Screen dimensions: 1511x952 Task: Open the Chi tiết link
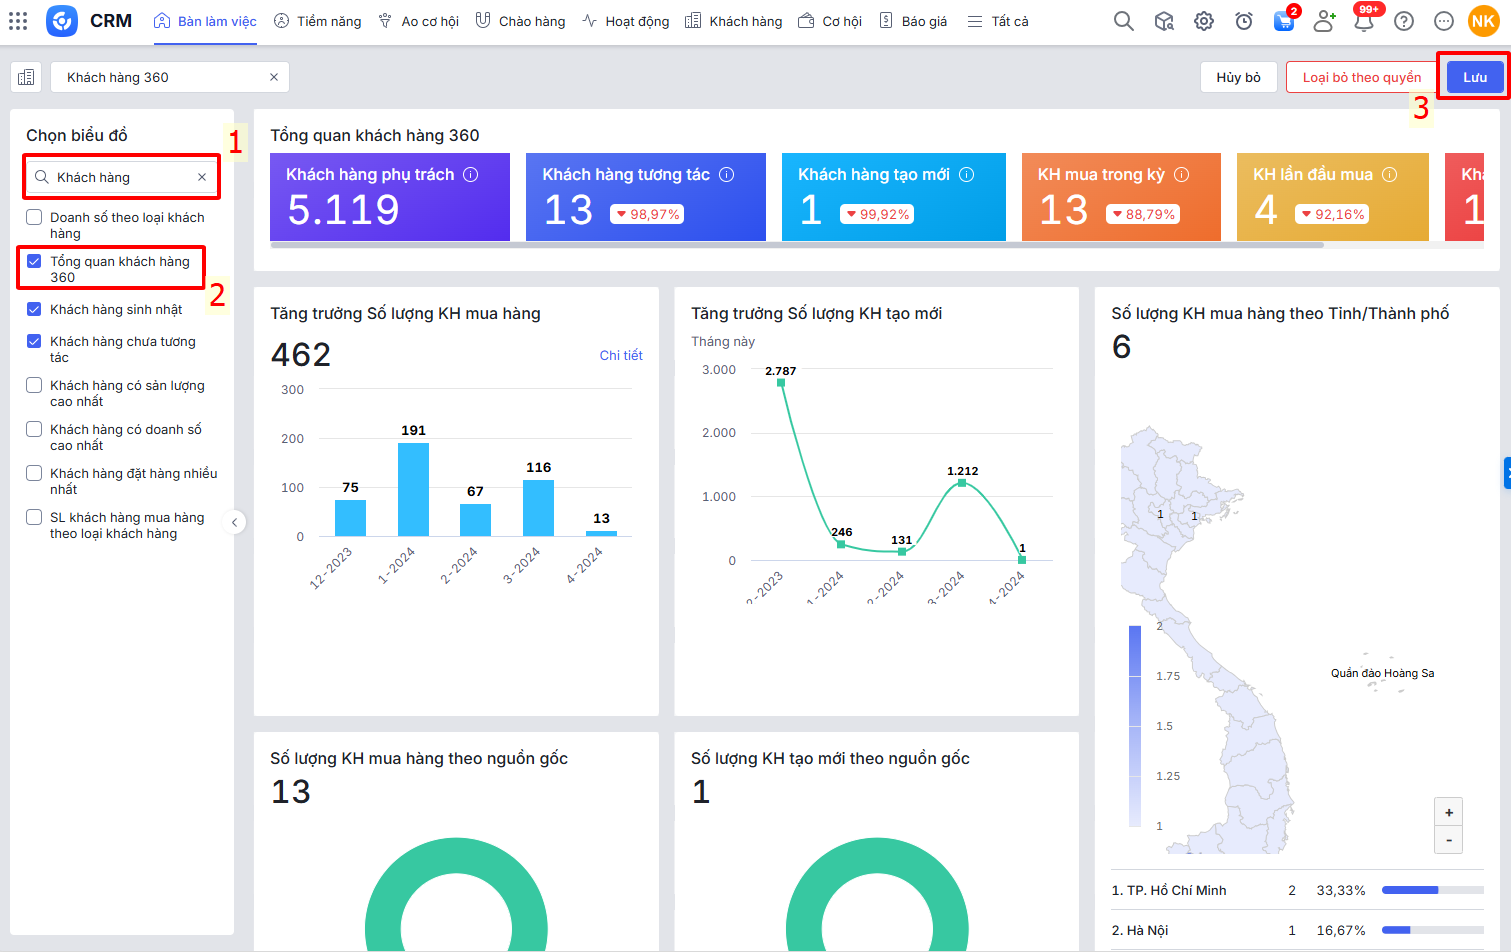tap(620, 355)
